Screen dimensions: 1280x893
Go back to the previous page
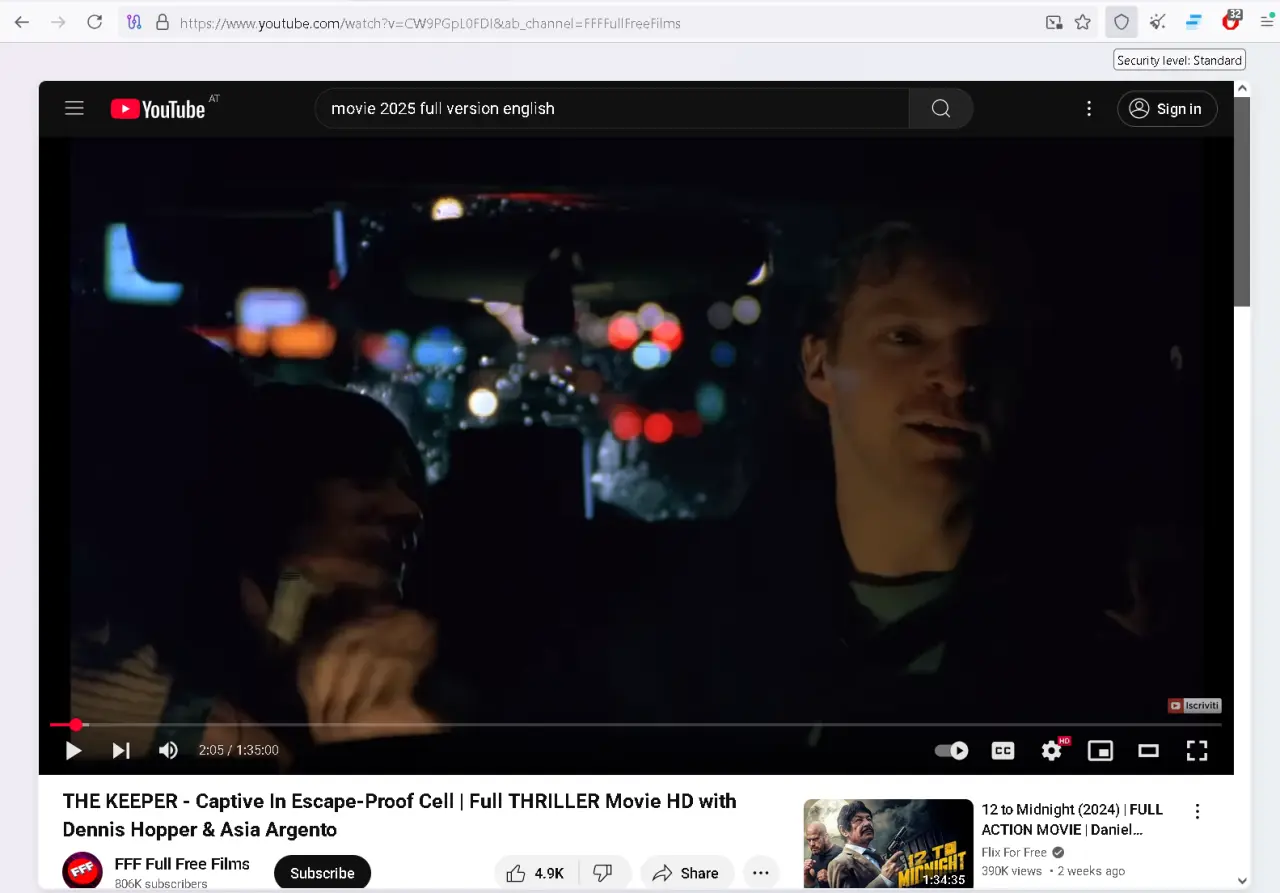pos(22,22)
